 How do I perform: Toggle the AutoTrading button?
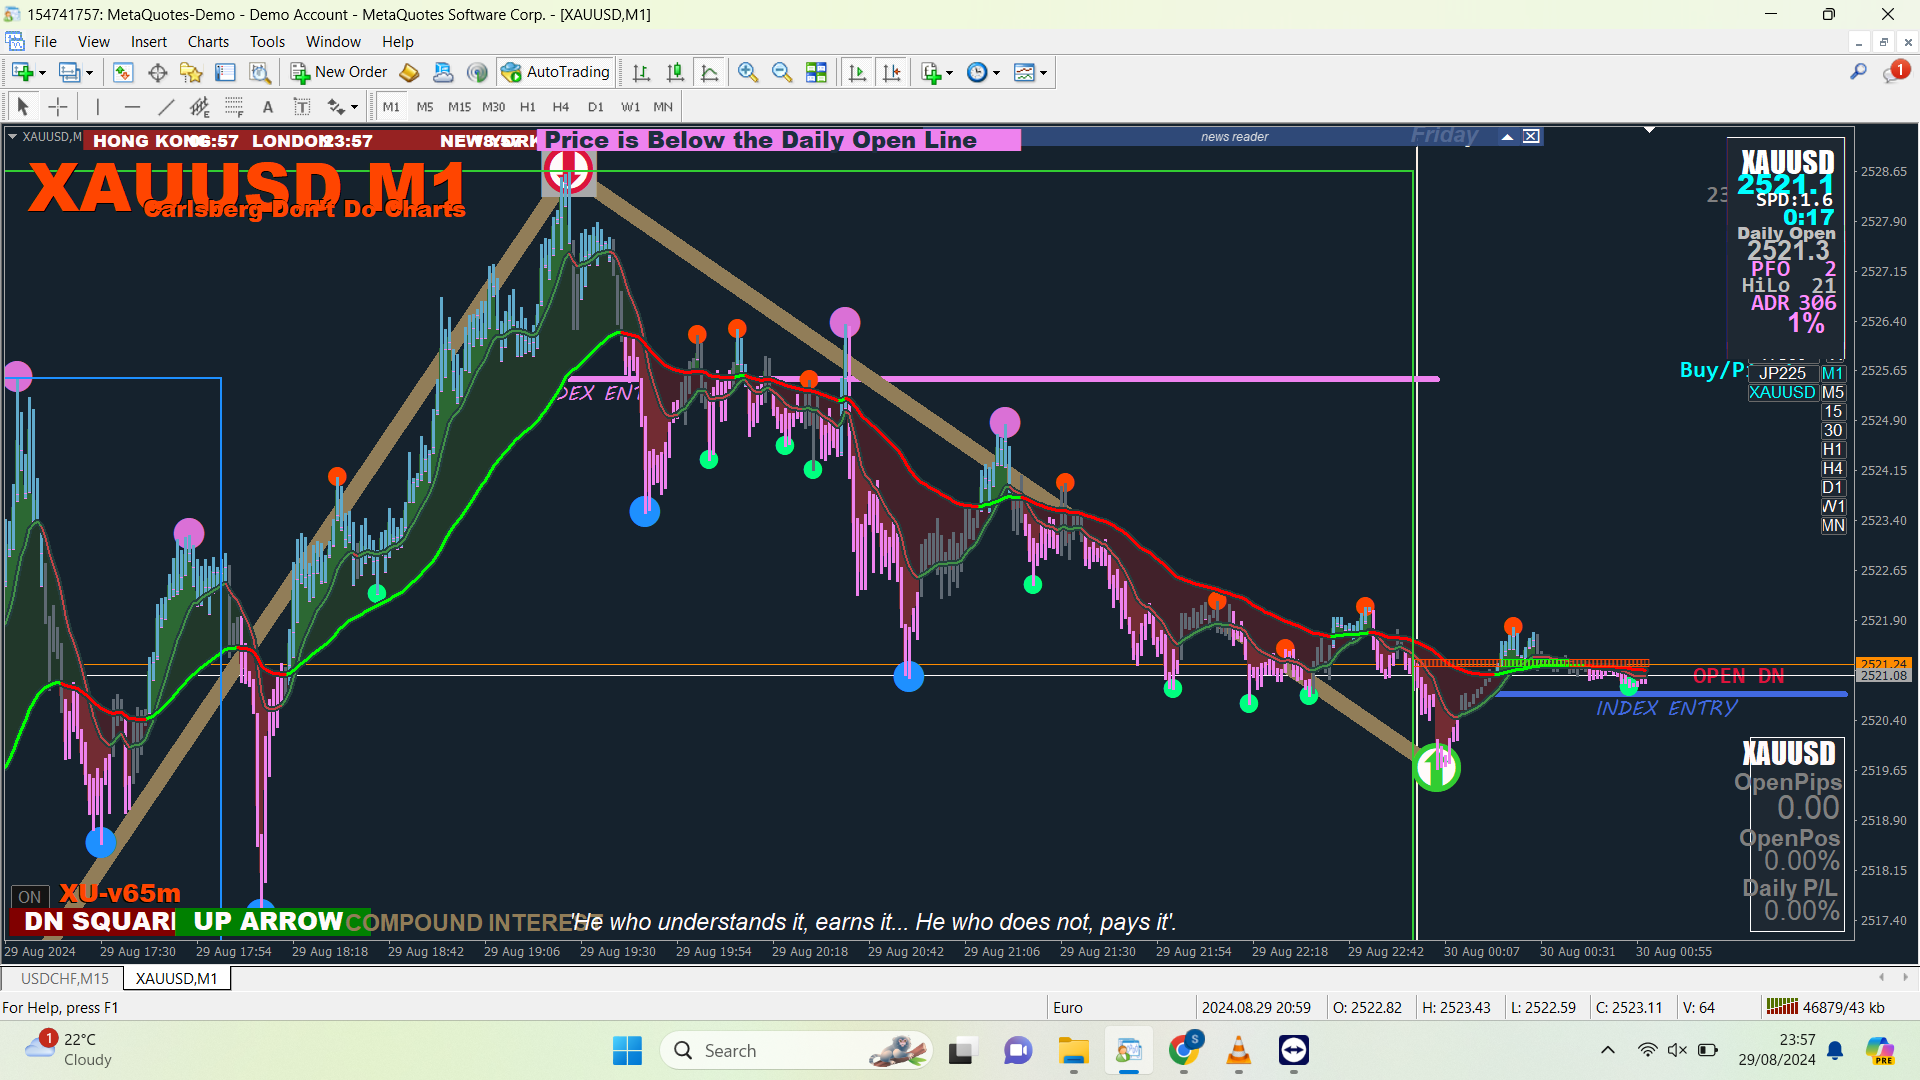(556, 72)
